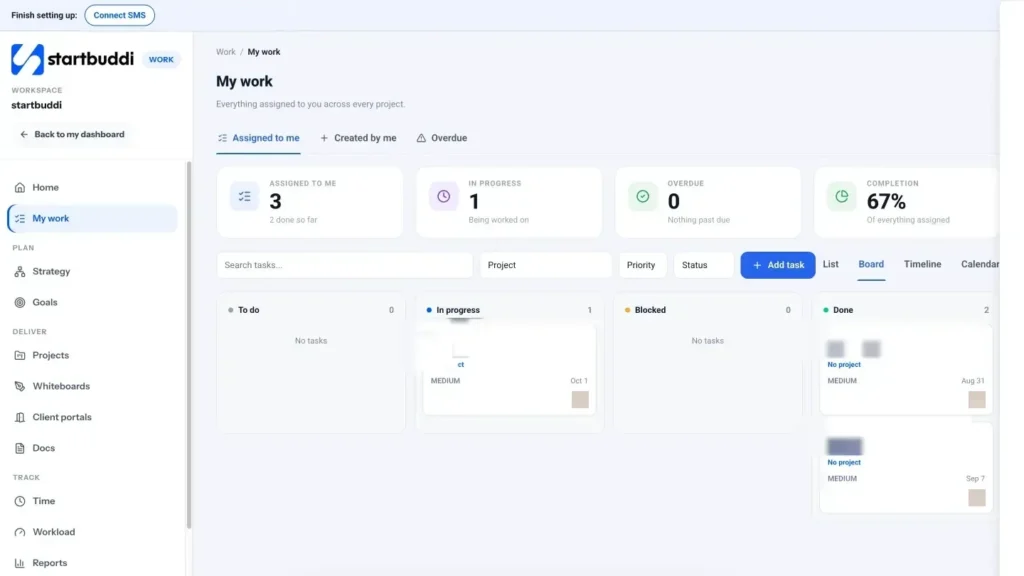Click the Completion pie chart icon
This screenshot has width=1024, height=576.
tap(842, 197)
